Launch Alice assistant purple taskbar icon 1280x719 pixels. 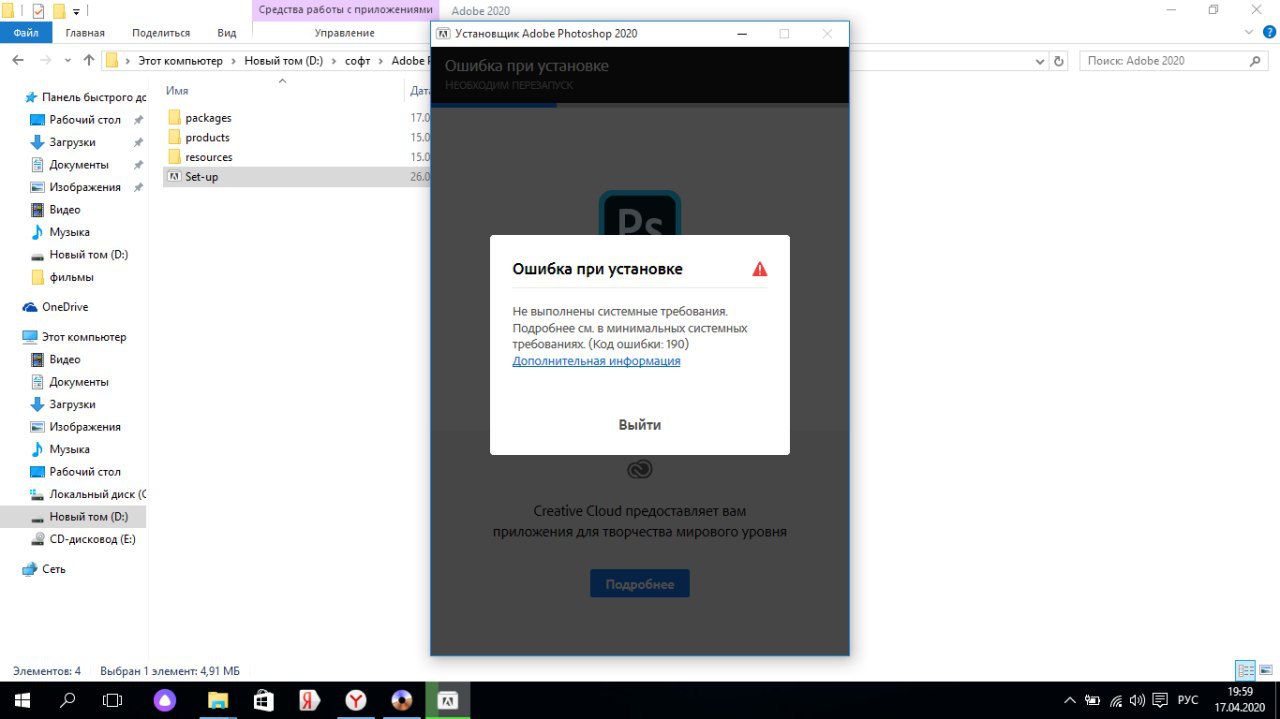[x=166, y=700]
